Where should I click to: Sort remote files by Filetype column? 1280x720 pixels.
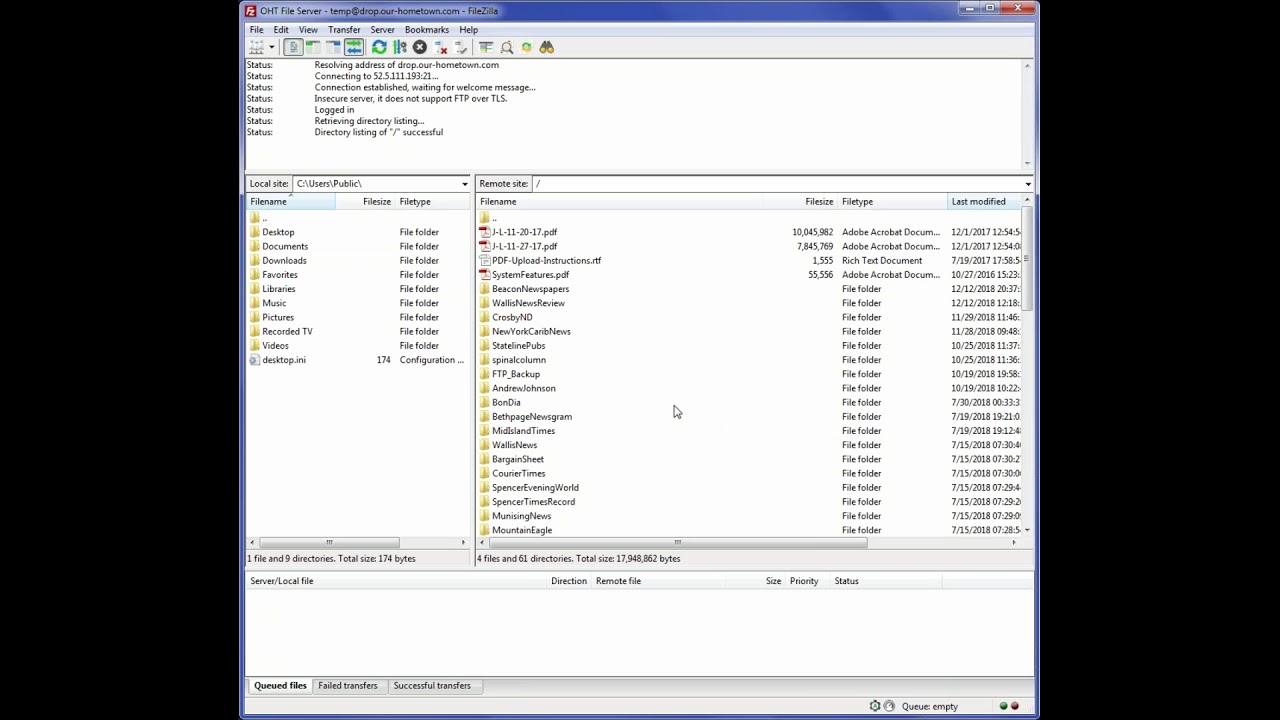coord(892,202)
